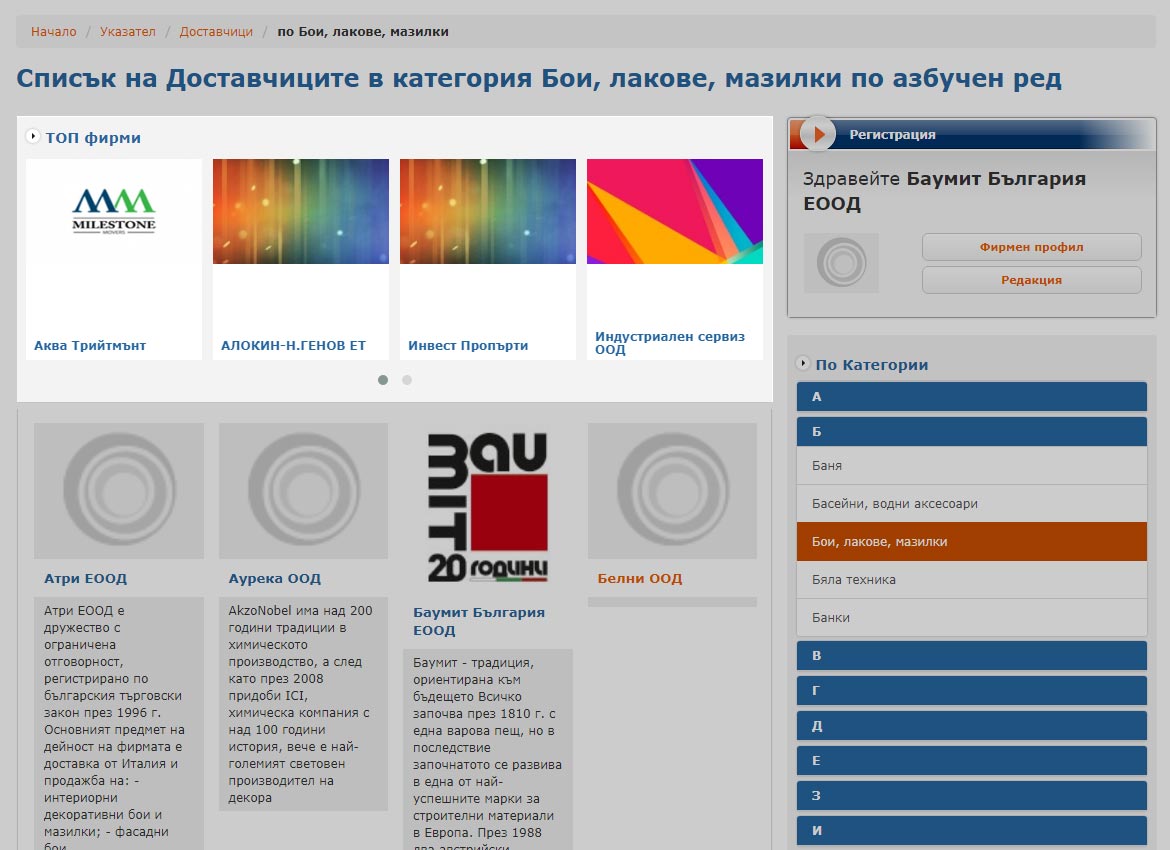
Task: Open the Указател breadcrumb link
Action: (128, 31)
